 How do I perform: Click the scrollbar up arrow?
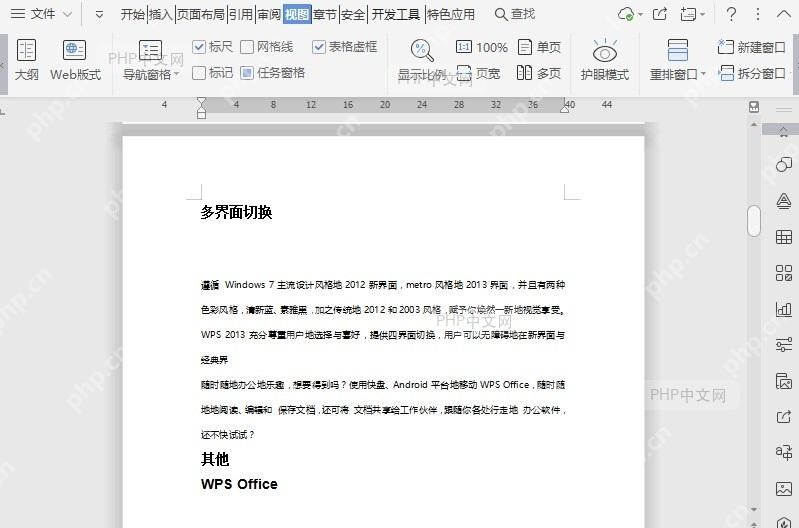tap(754, 124)
